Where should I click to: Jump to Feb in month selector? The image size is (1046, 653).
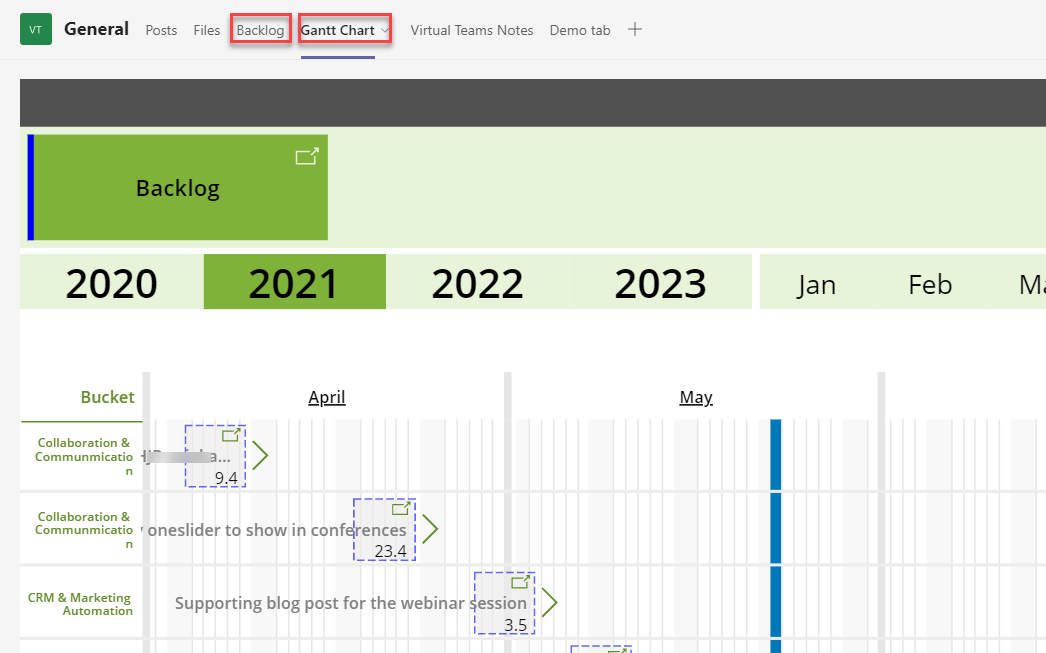pyautogui.click(x=930, y=285)
